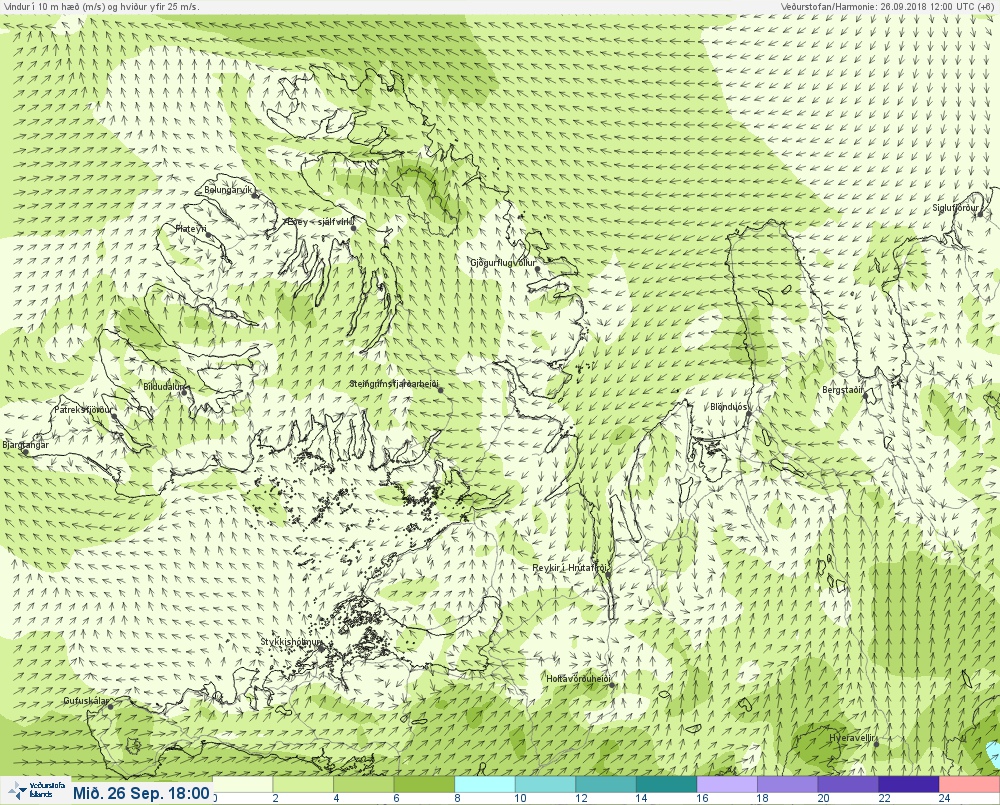Click the legend scale number 2
Screen dimensions: 1000x805
point(275,798)
